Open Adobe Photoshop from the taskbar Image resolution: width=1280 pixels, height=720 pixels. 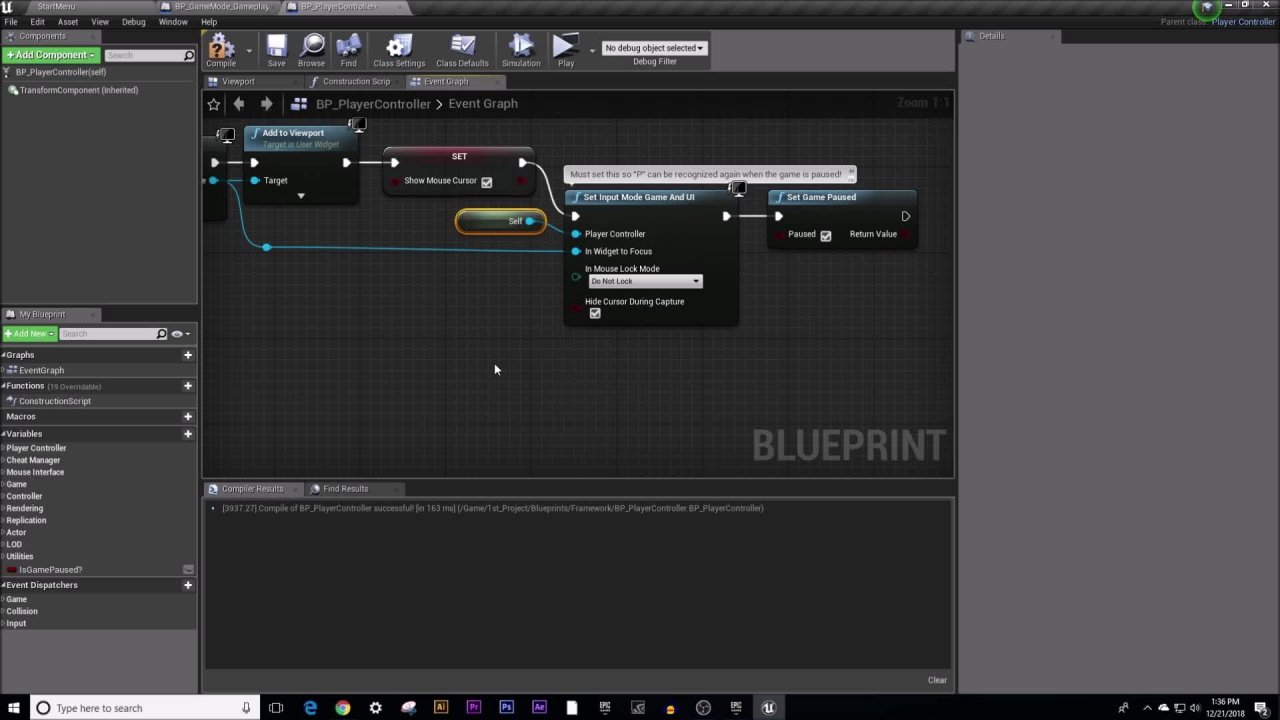(506, 708)
